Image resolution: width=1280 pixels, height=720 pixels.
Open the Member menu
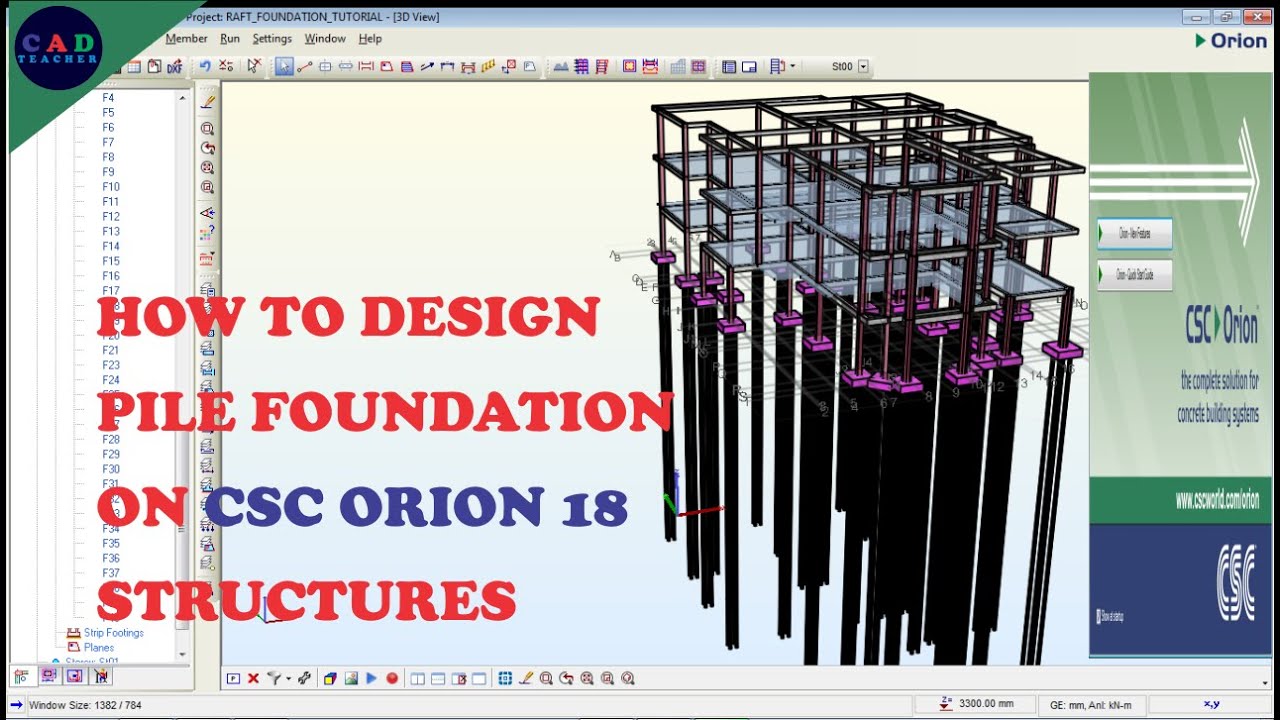[x=186, y=39]
